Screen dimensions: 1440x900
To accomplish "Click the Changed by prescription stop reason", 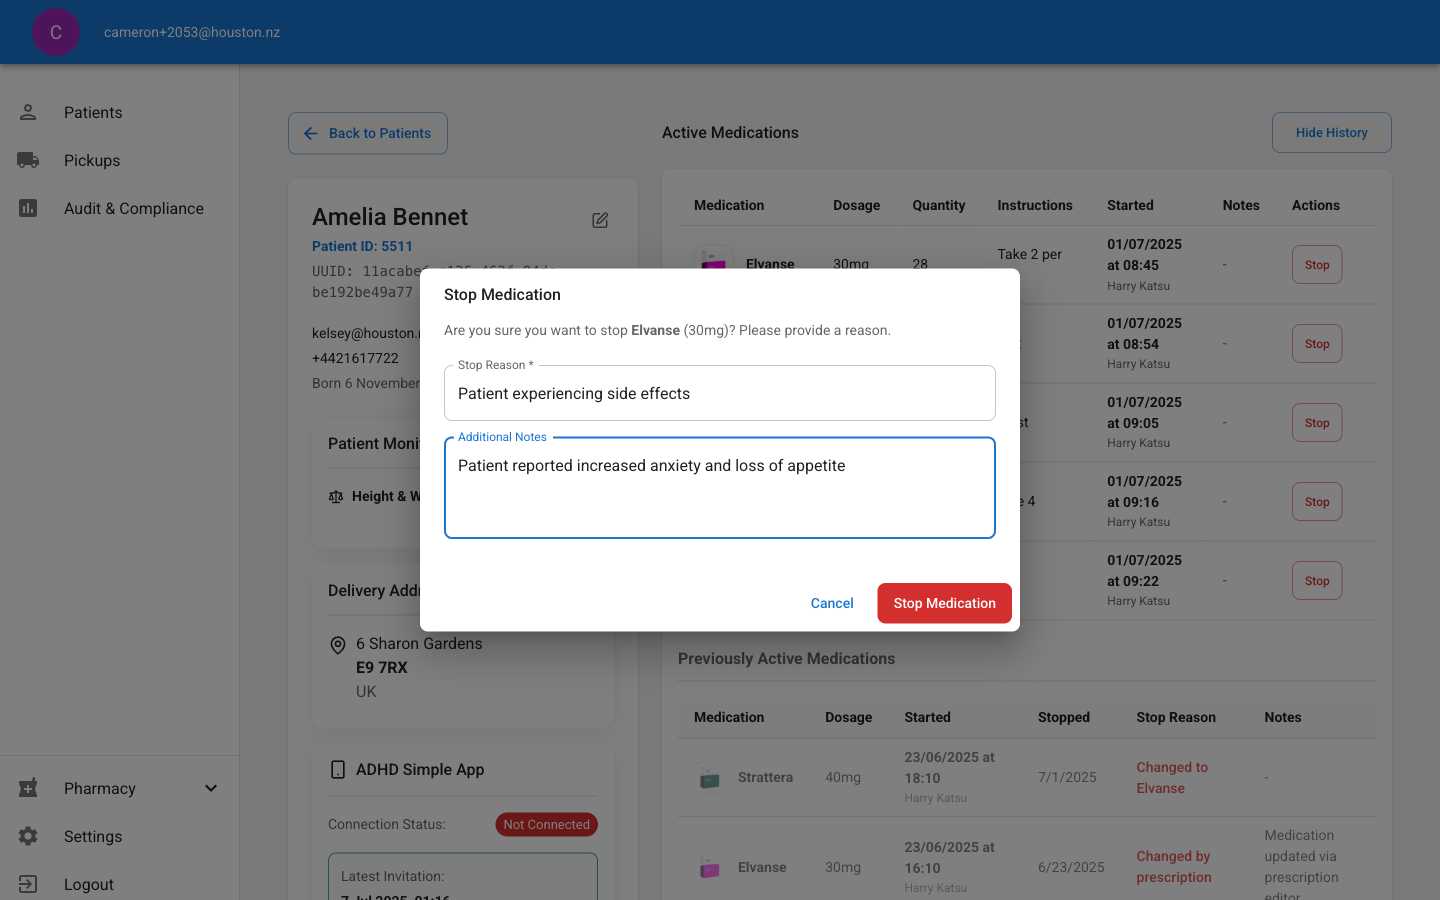I will [x=1174, y=867].
